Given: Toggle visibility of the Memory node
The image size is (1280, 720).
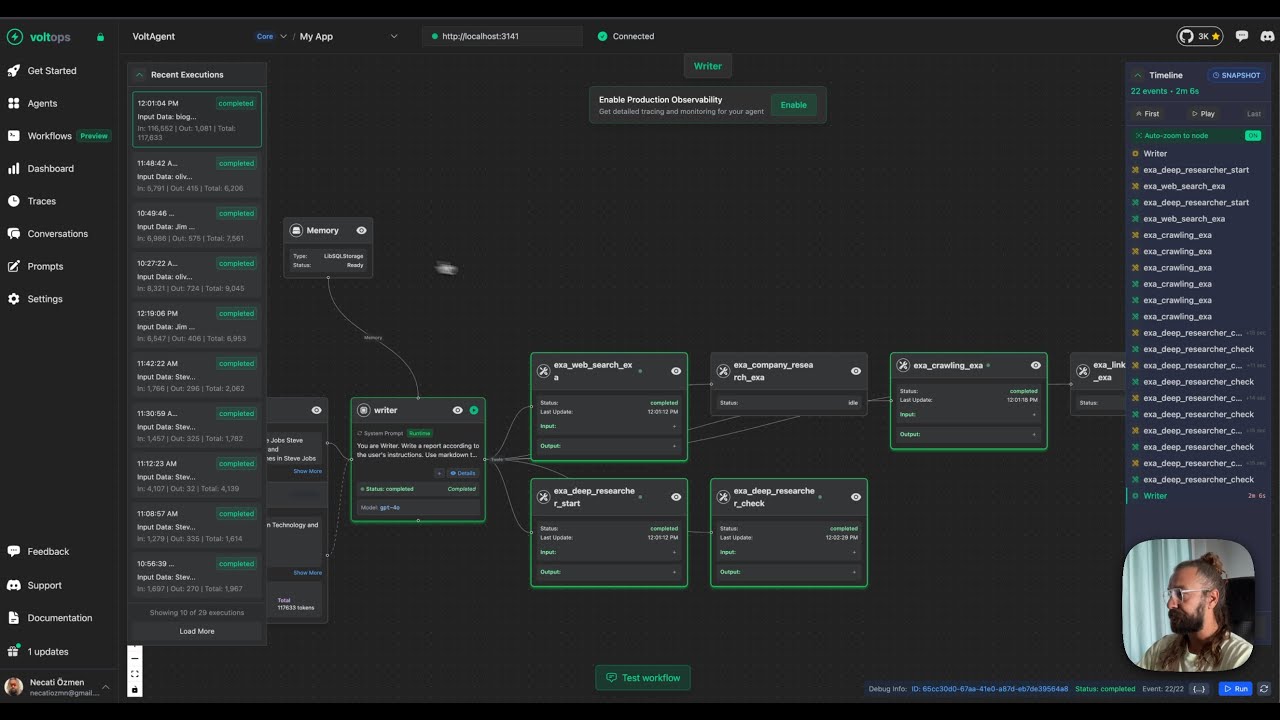Looking at the screenshot, I should pos(361,230).
